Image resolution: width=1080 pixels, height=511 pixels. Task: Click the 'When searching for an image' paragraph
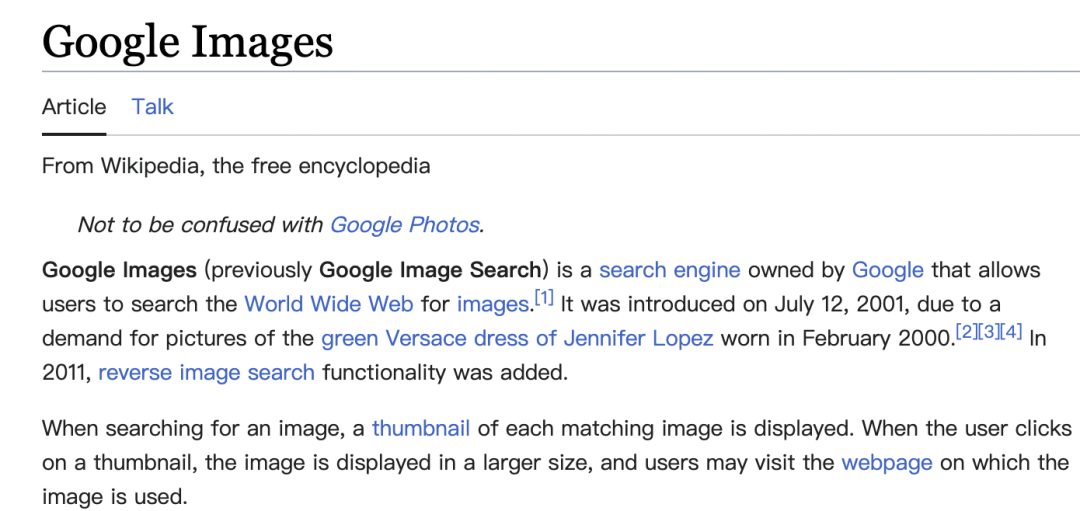pyautogui.click(x=555, y=462)
